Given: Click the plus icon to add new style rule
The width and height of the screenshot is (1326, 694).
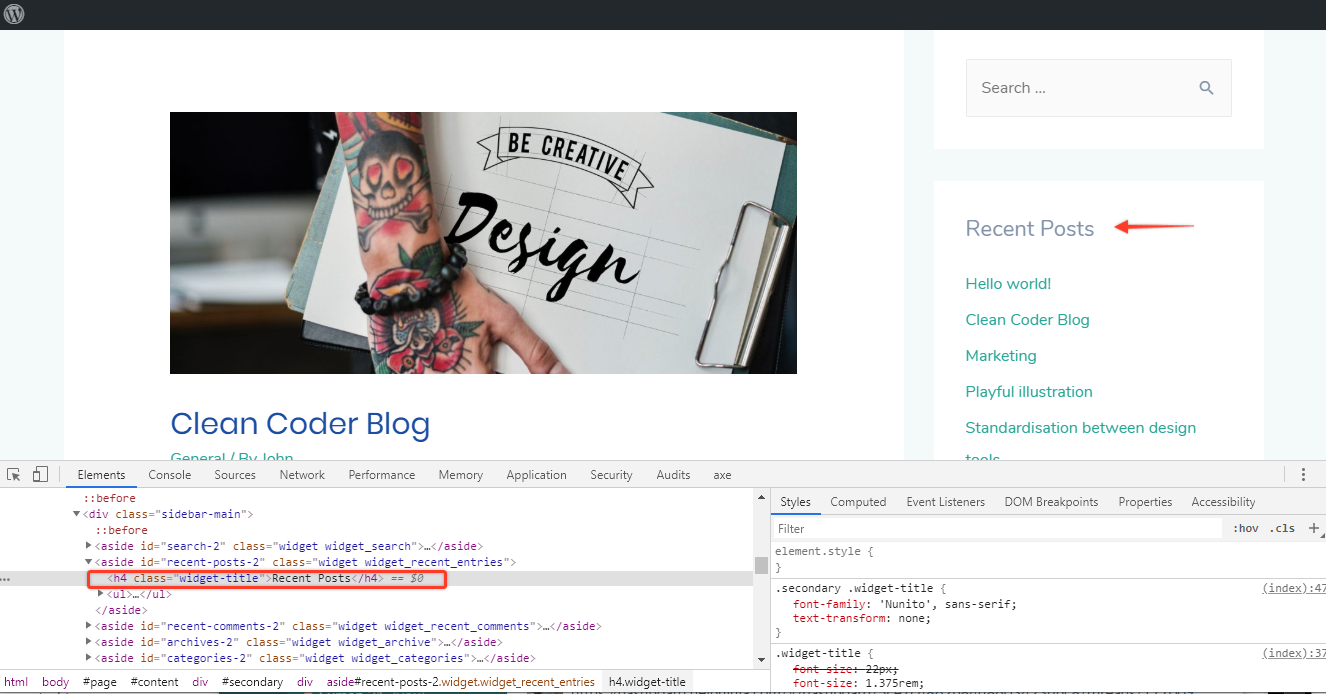Looking at the screenshot, I should click(x=1314, y=528).
